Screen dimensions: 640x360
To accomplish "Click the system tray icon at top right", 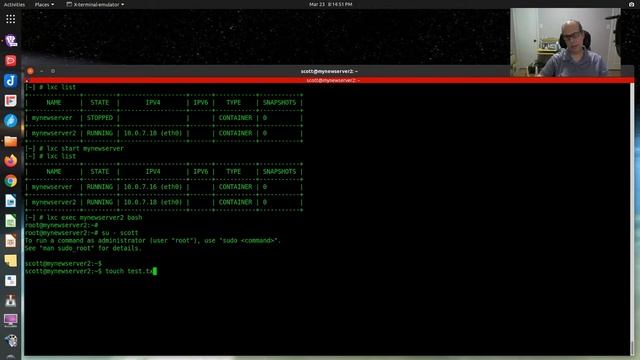I will 631,4.
